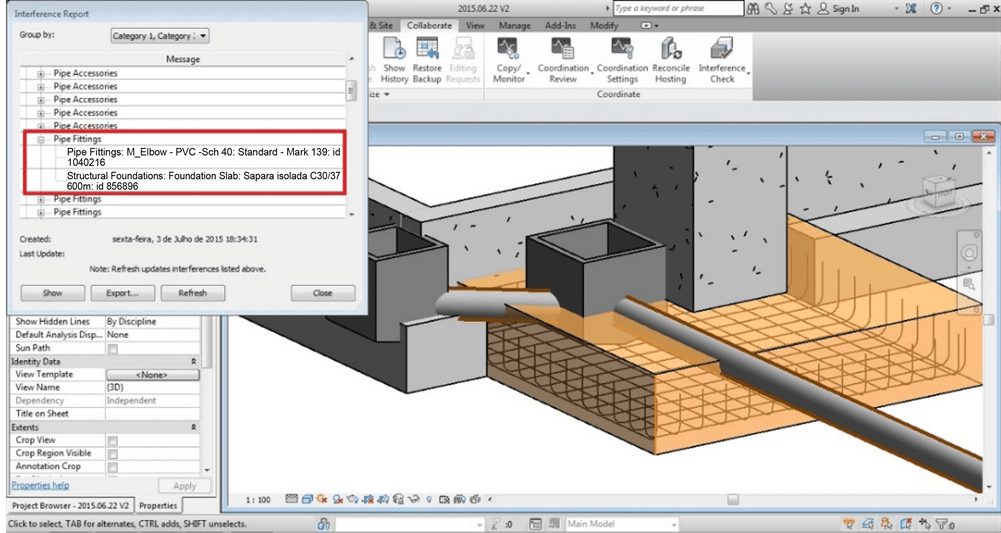Open Coordination Settings

622,61
